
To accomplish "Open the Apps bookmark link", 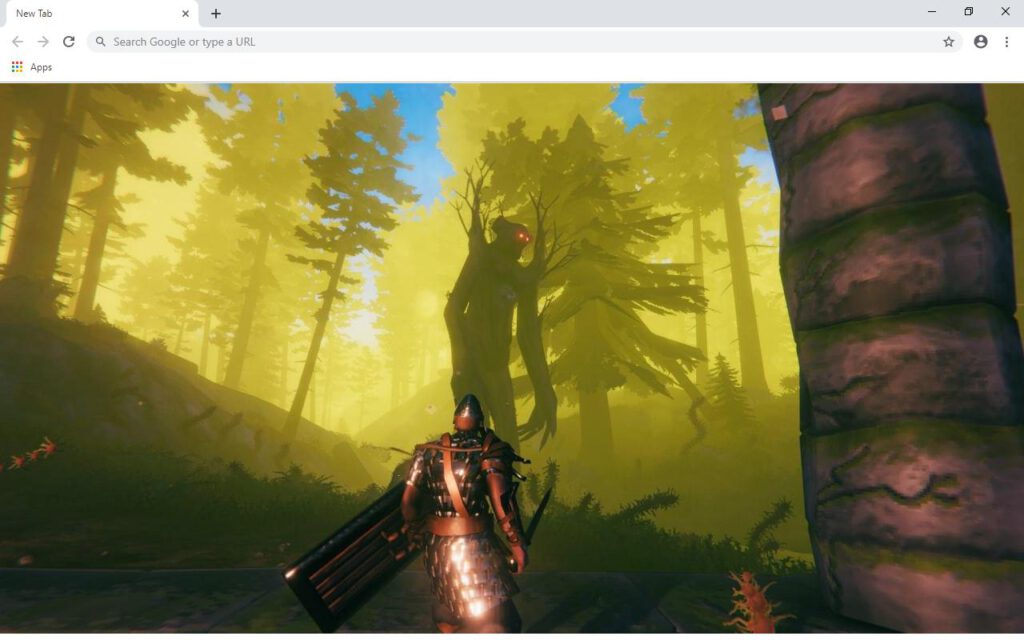I will (x=40, y=67).
